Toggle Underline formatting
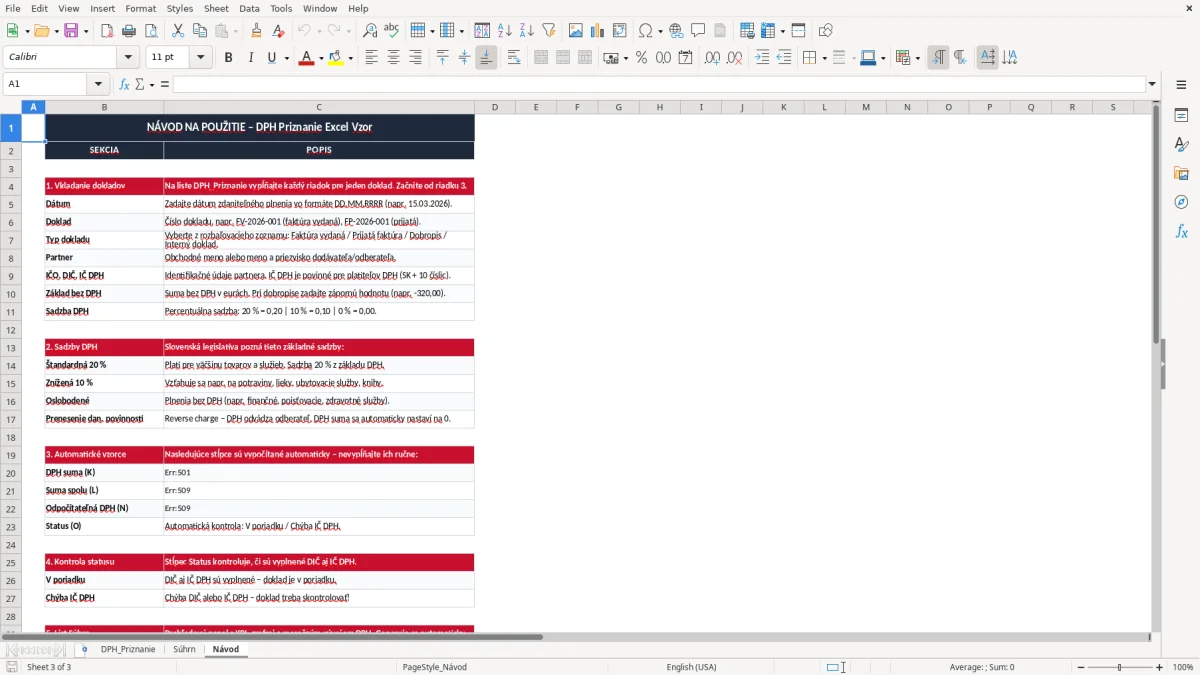Viewport: 1200px width, 675px height. (x=271, y=58)
